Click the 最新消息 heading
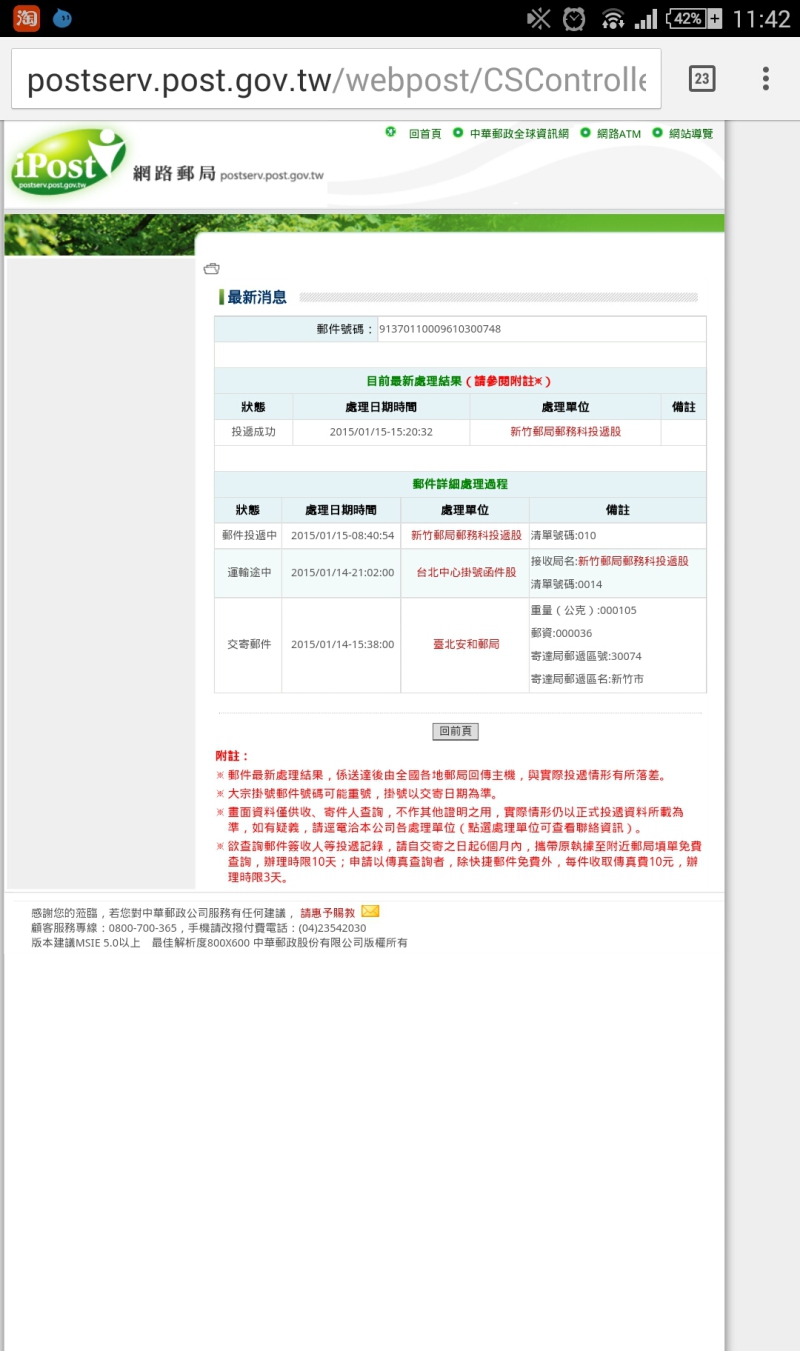Screen dimensions: 800x1351 point(257,297)
